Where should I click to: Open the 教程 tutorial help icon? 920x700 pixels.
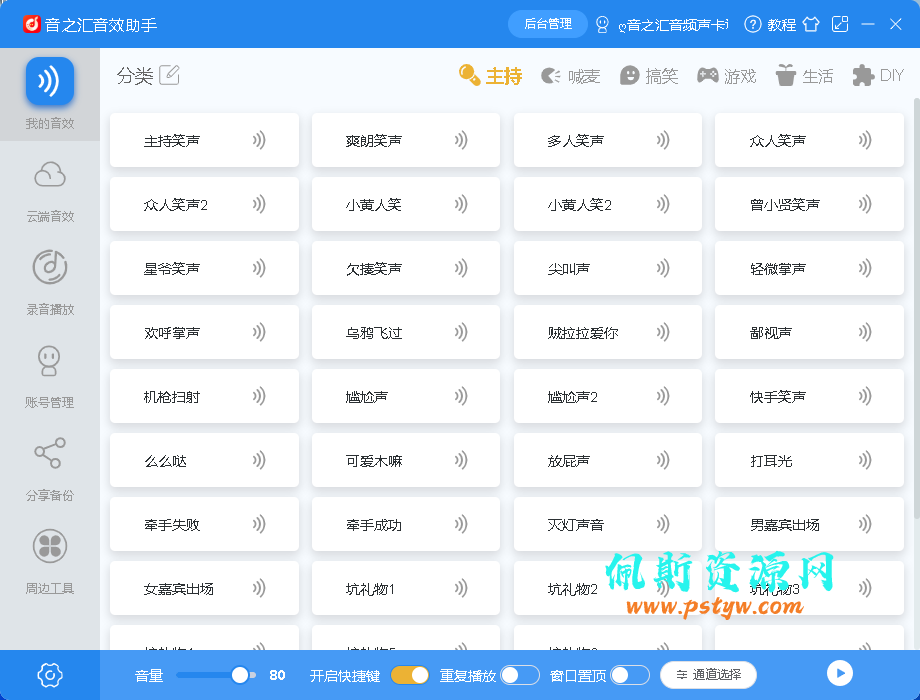click(x=753, y=24)
